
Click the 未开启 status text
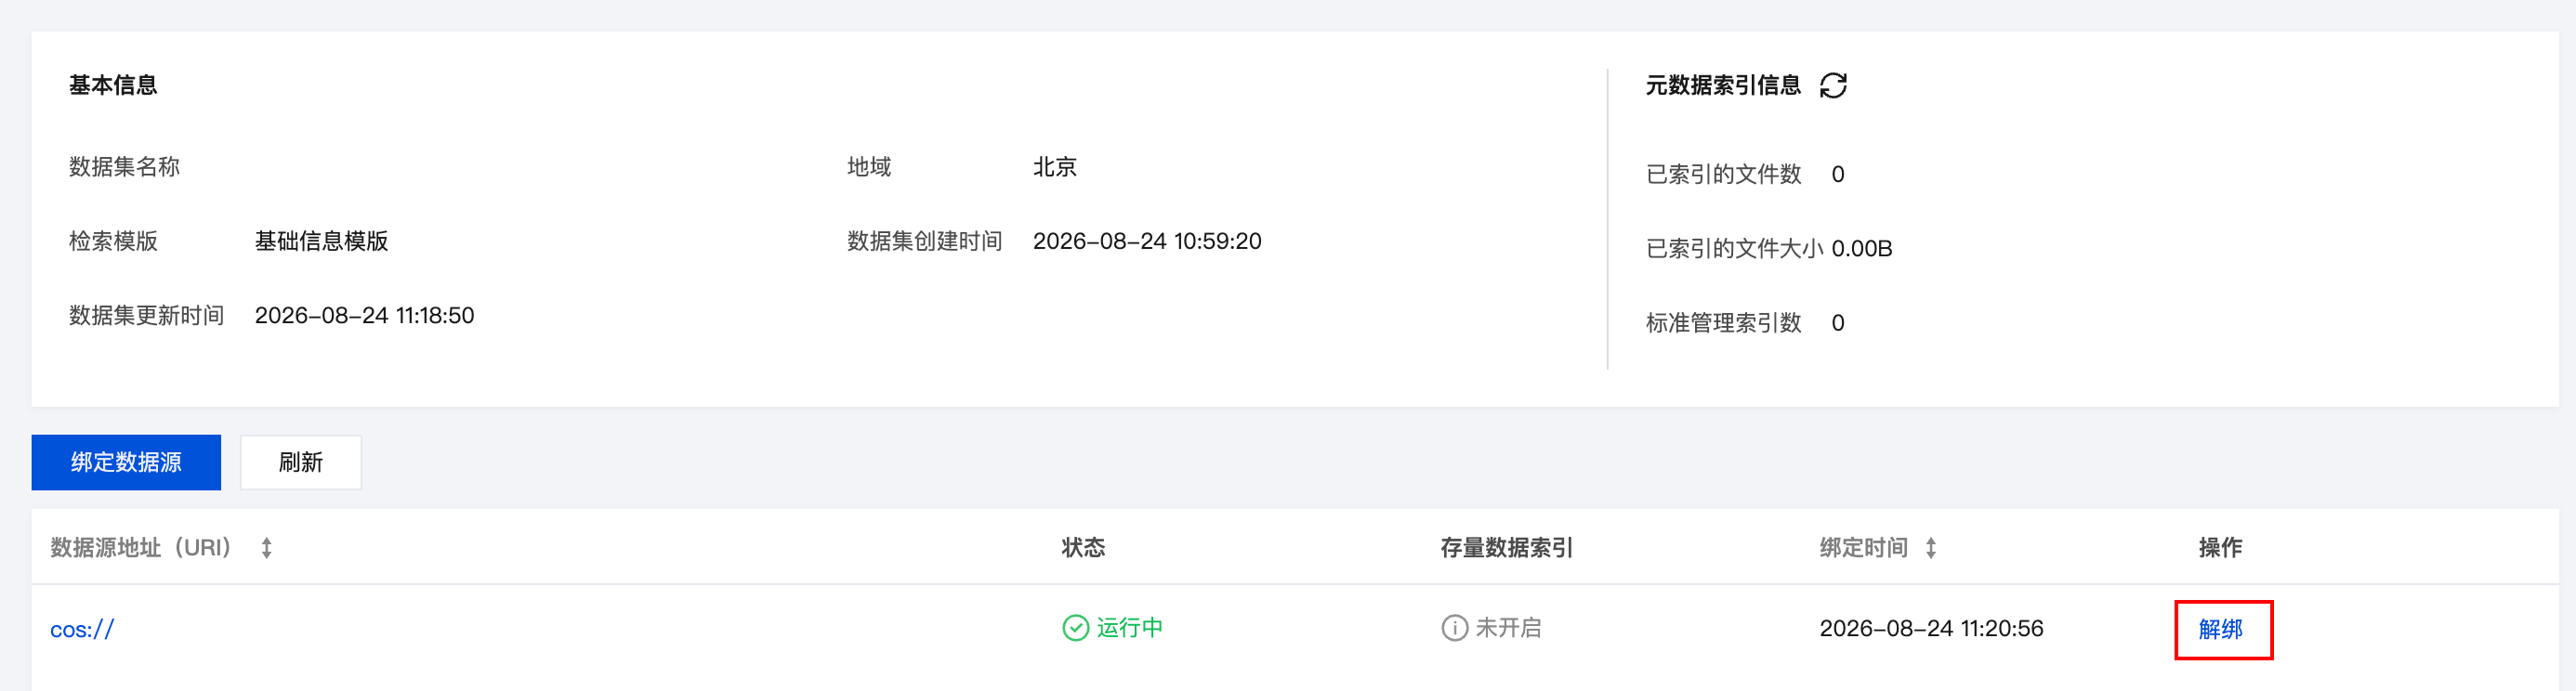tap(1508, 628)
